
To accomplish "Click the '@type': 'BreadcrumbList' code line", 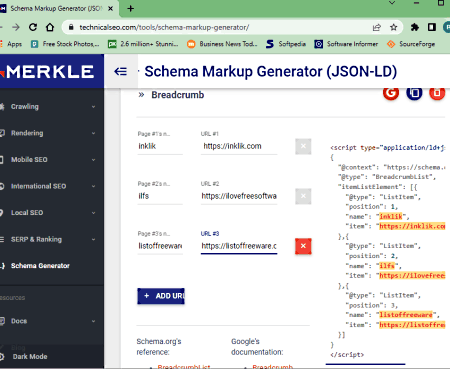I will 387,177.
